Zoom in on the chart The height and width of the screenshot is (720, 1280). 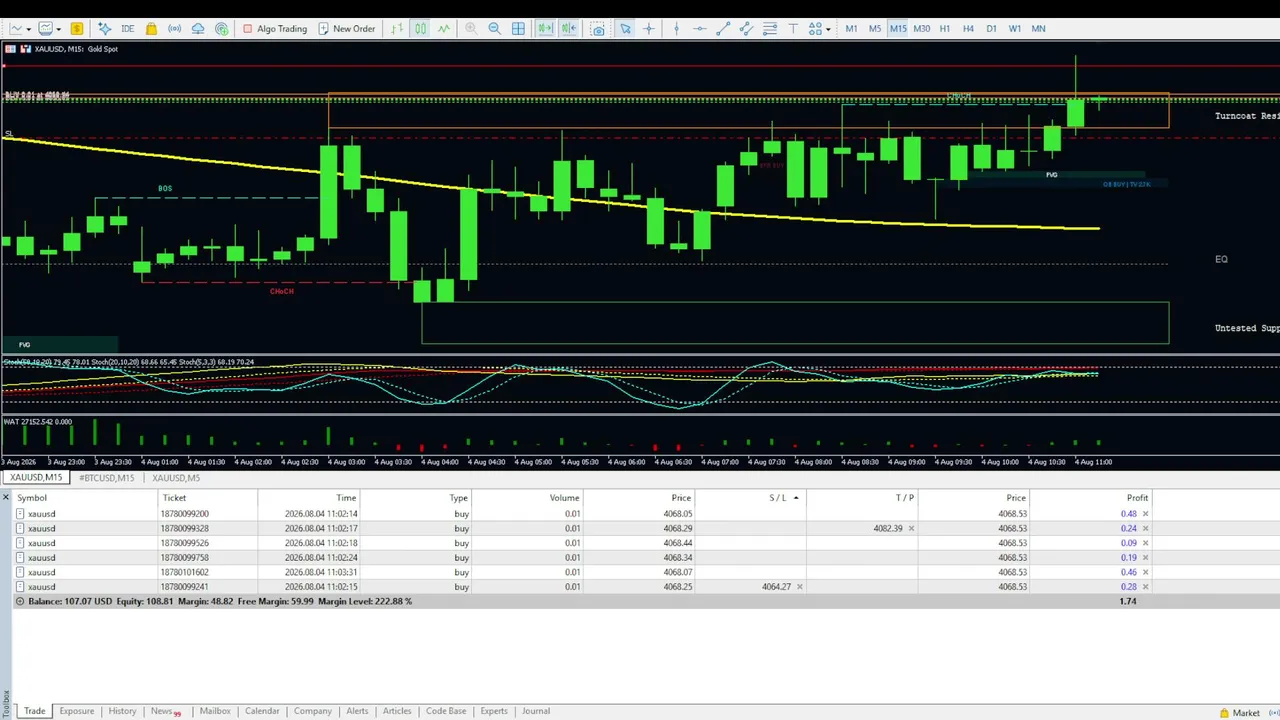[471, 28]
